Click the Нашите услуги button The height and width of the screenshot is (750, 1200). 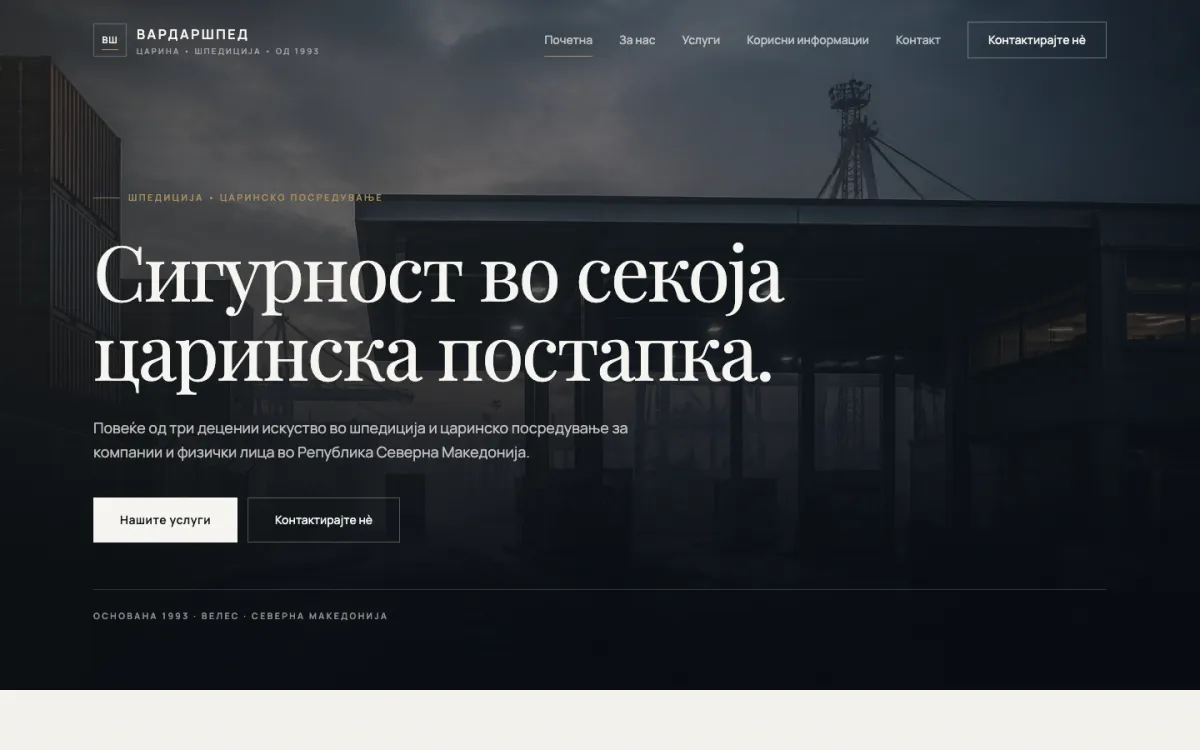[x=165, y=520]
